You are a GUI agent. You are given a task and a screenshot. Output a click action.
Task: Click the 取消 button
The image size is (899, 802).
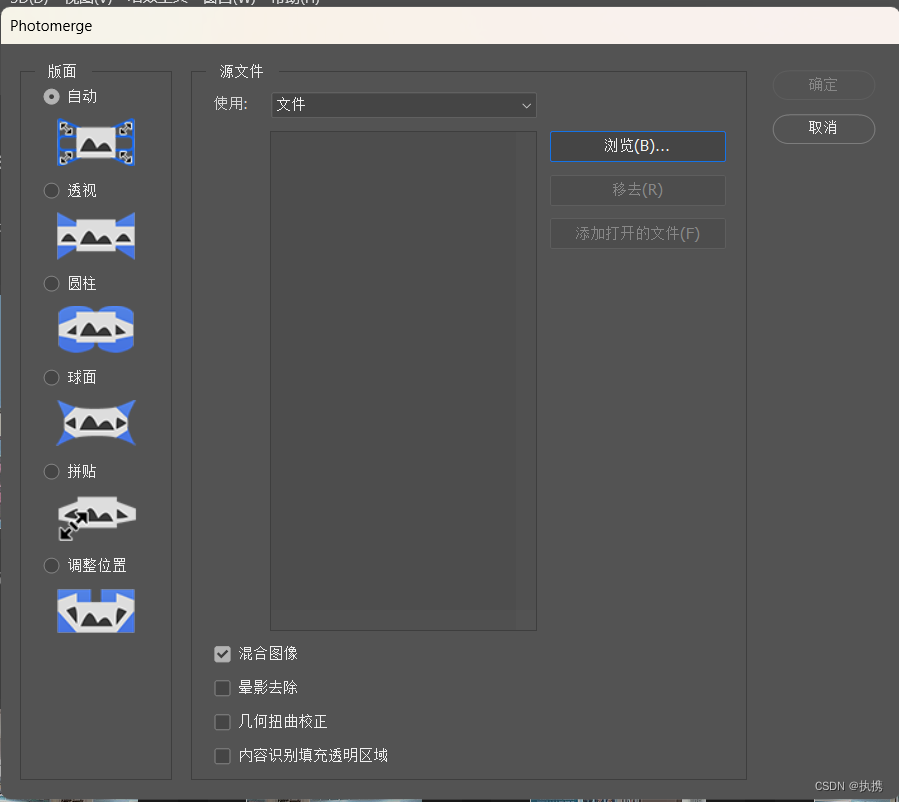tap(823, 128)
